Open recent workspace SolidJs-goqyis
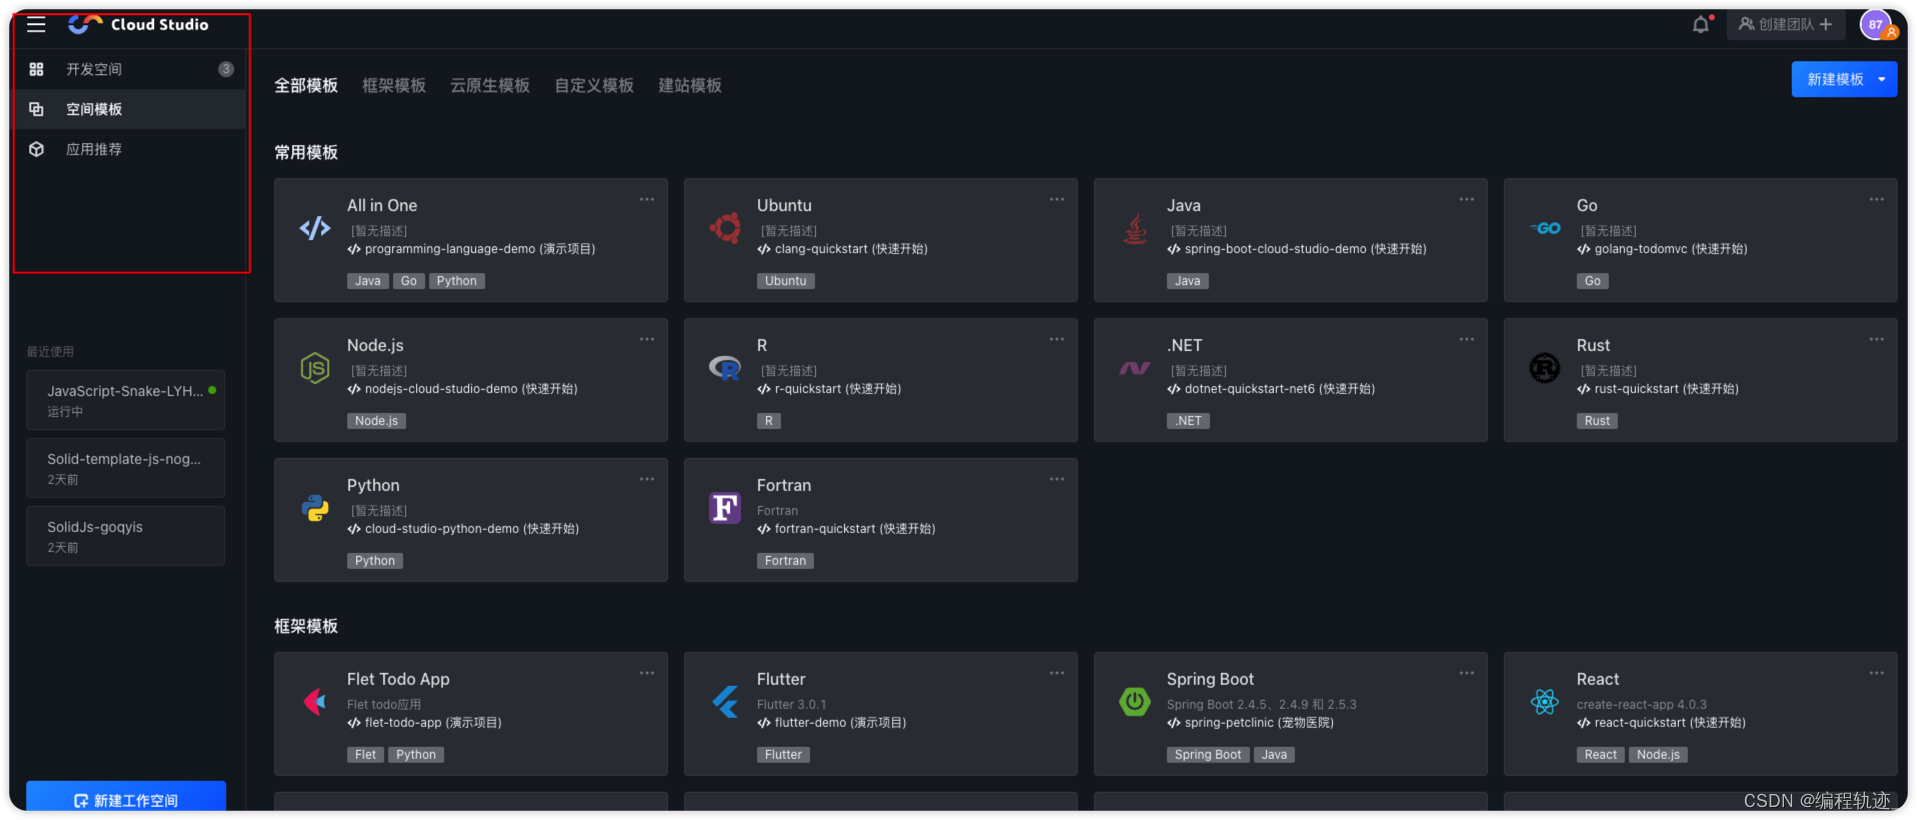This screenshot has width=1917, height=820. 126,536
